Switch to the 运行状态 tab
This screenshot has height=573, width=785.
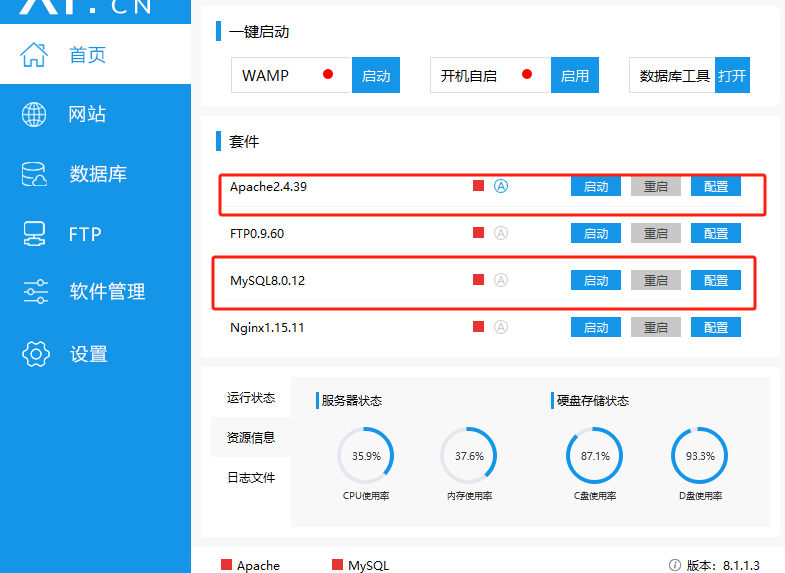[251, 397]
